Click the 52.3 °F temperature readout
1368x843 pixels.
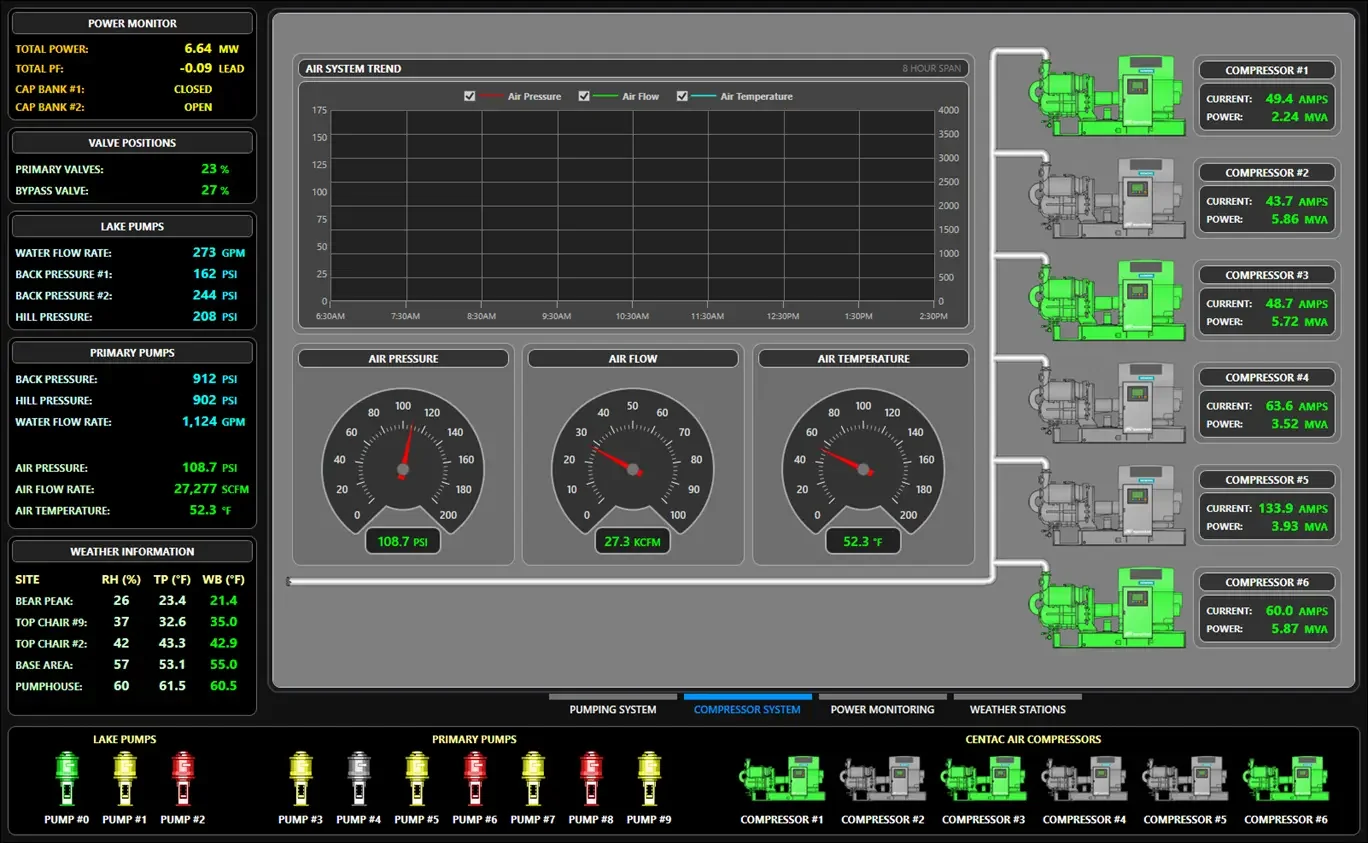[x=863, y=540]
